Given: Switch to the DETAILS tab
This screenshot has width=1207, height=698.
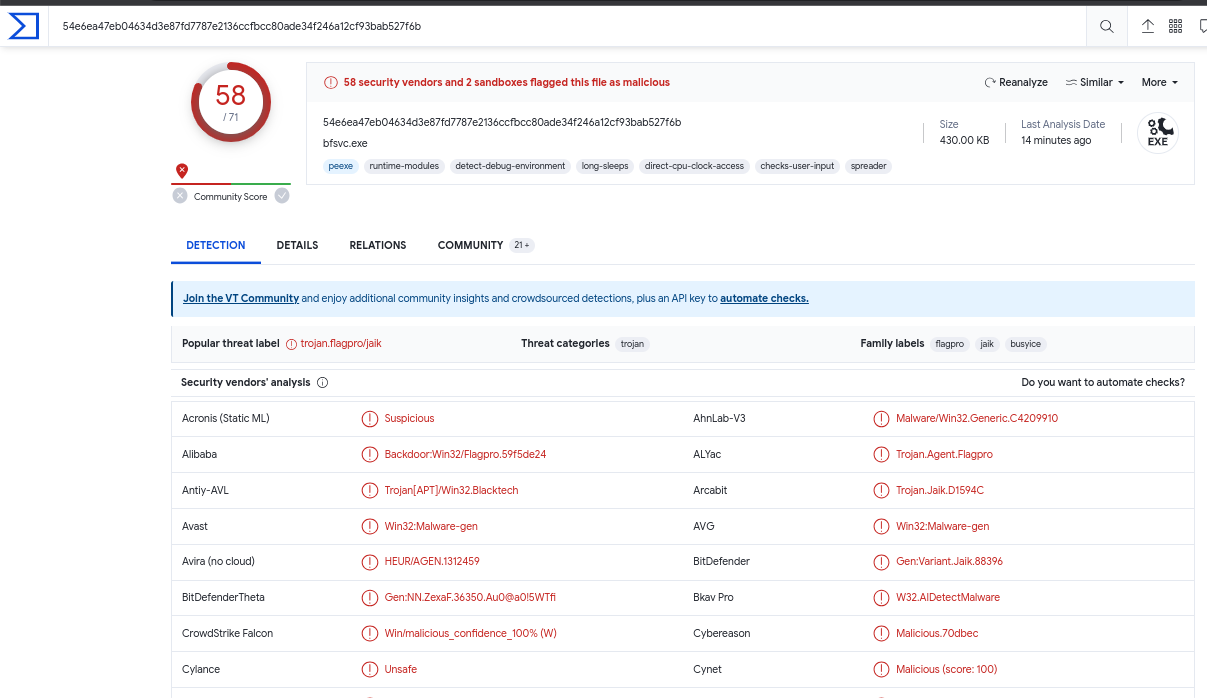Looking at the screenshot, I should pyautogui.click(x=296, y=244).
